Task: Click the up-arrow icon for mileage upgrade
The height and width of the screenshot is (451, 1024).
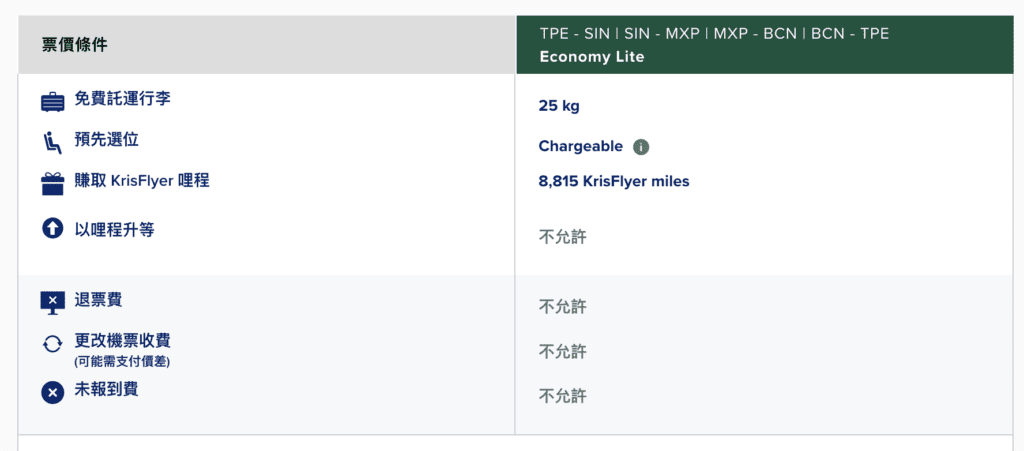Action: [52, 228]
